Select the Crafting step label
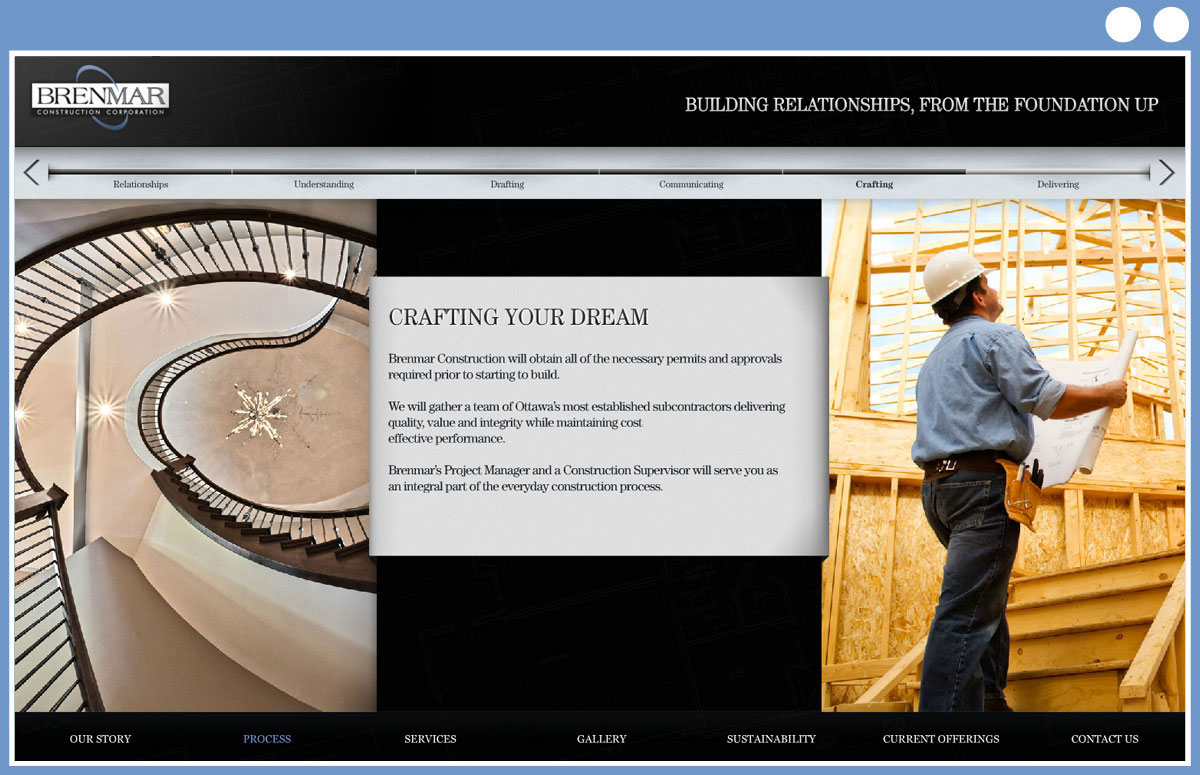 874,184
